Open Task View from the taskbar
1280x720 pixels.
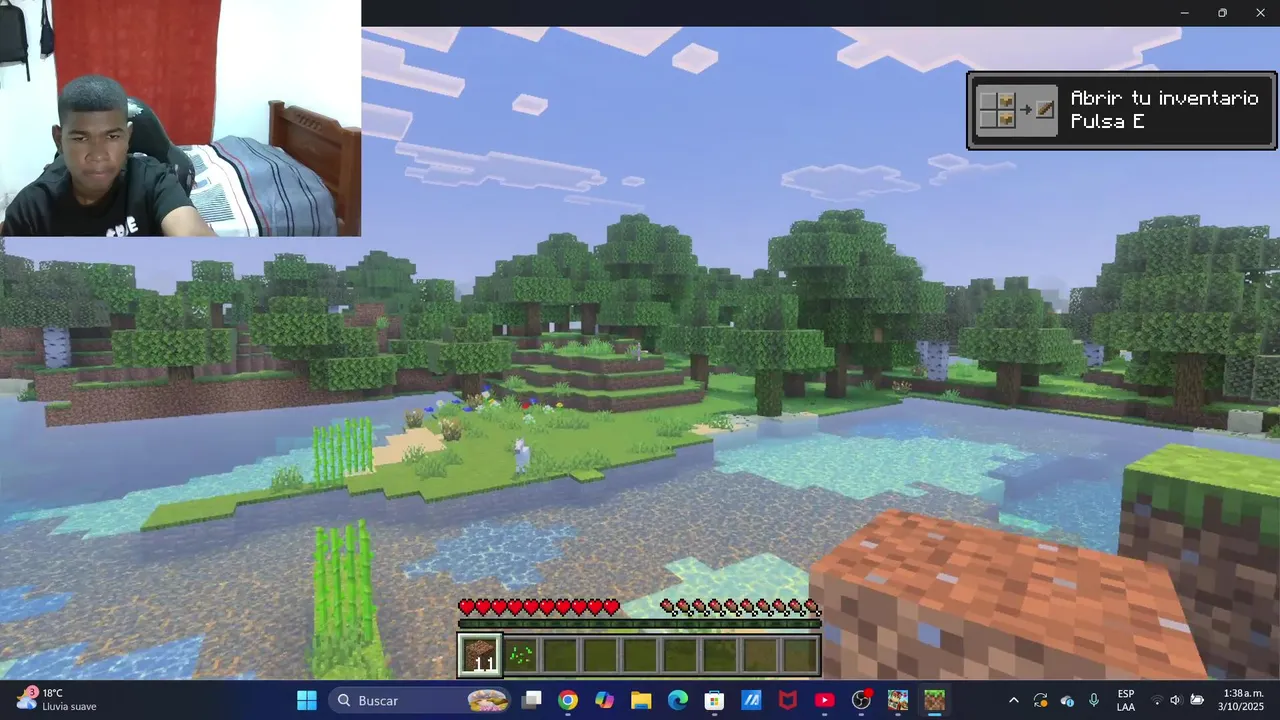pyautogui.click(x=532, y=700)
